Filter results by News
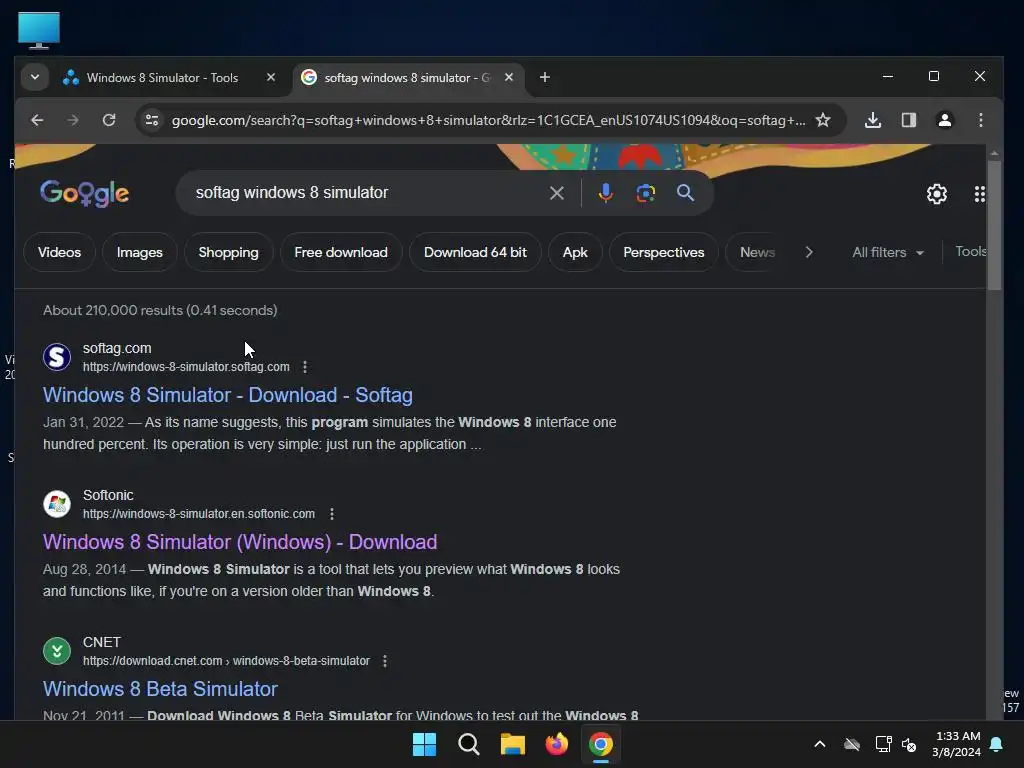The height and width of the screenshot is (768, 1024). [757, 252]
